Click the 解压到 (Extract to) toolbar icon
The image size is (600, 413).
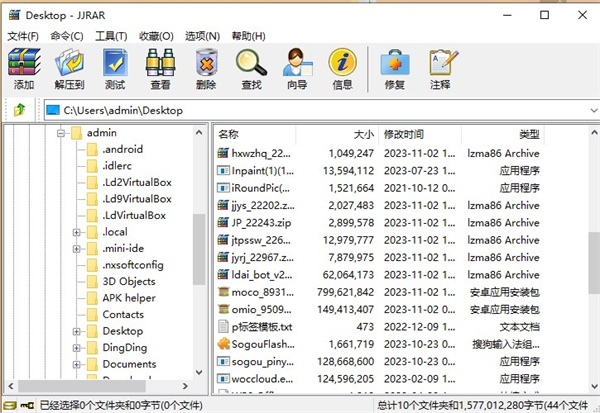click(x=69, y=62)
